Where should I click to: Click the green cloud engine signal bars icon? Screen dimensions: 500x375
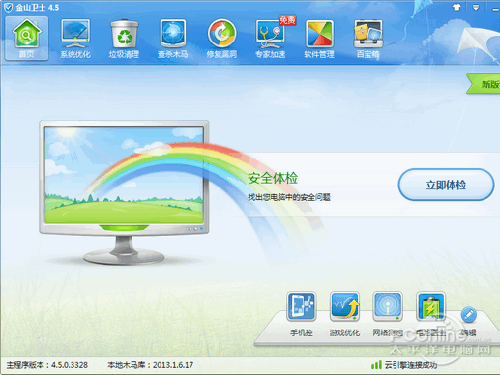(376, 365)
